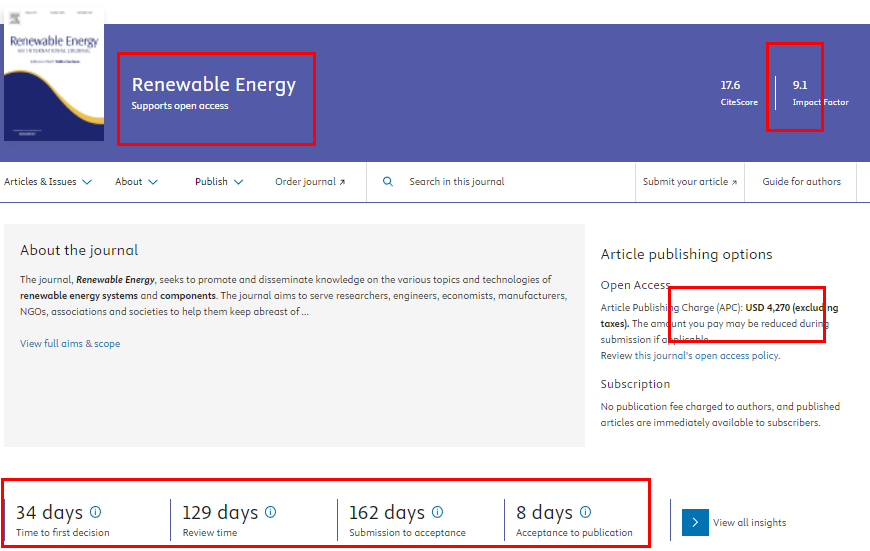This screenshot has width=870, height=551.
Task: Click the Time to first decision label
Action: click(x=63, y=533)
